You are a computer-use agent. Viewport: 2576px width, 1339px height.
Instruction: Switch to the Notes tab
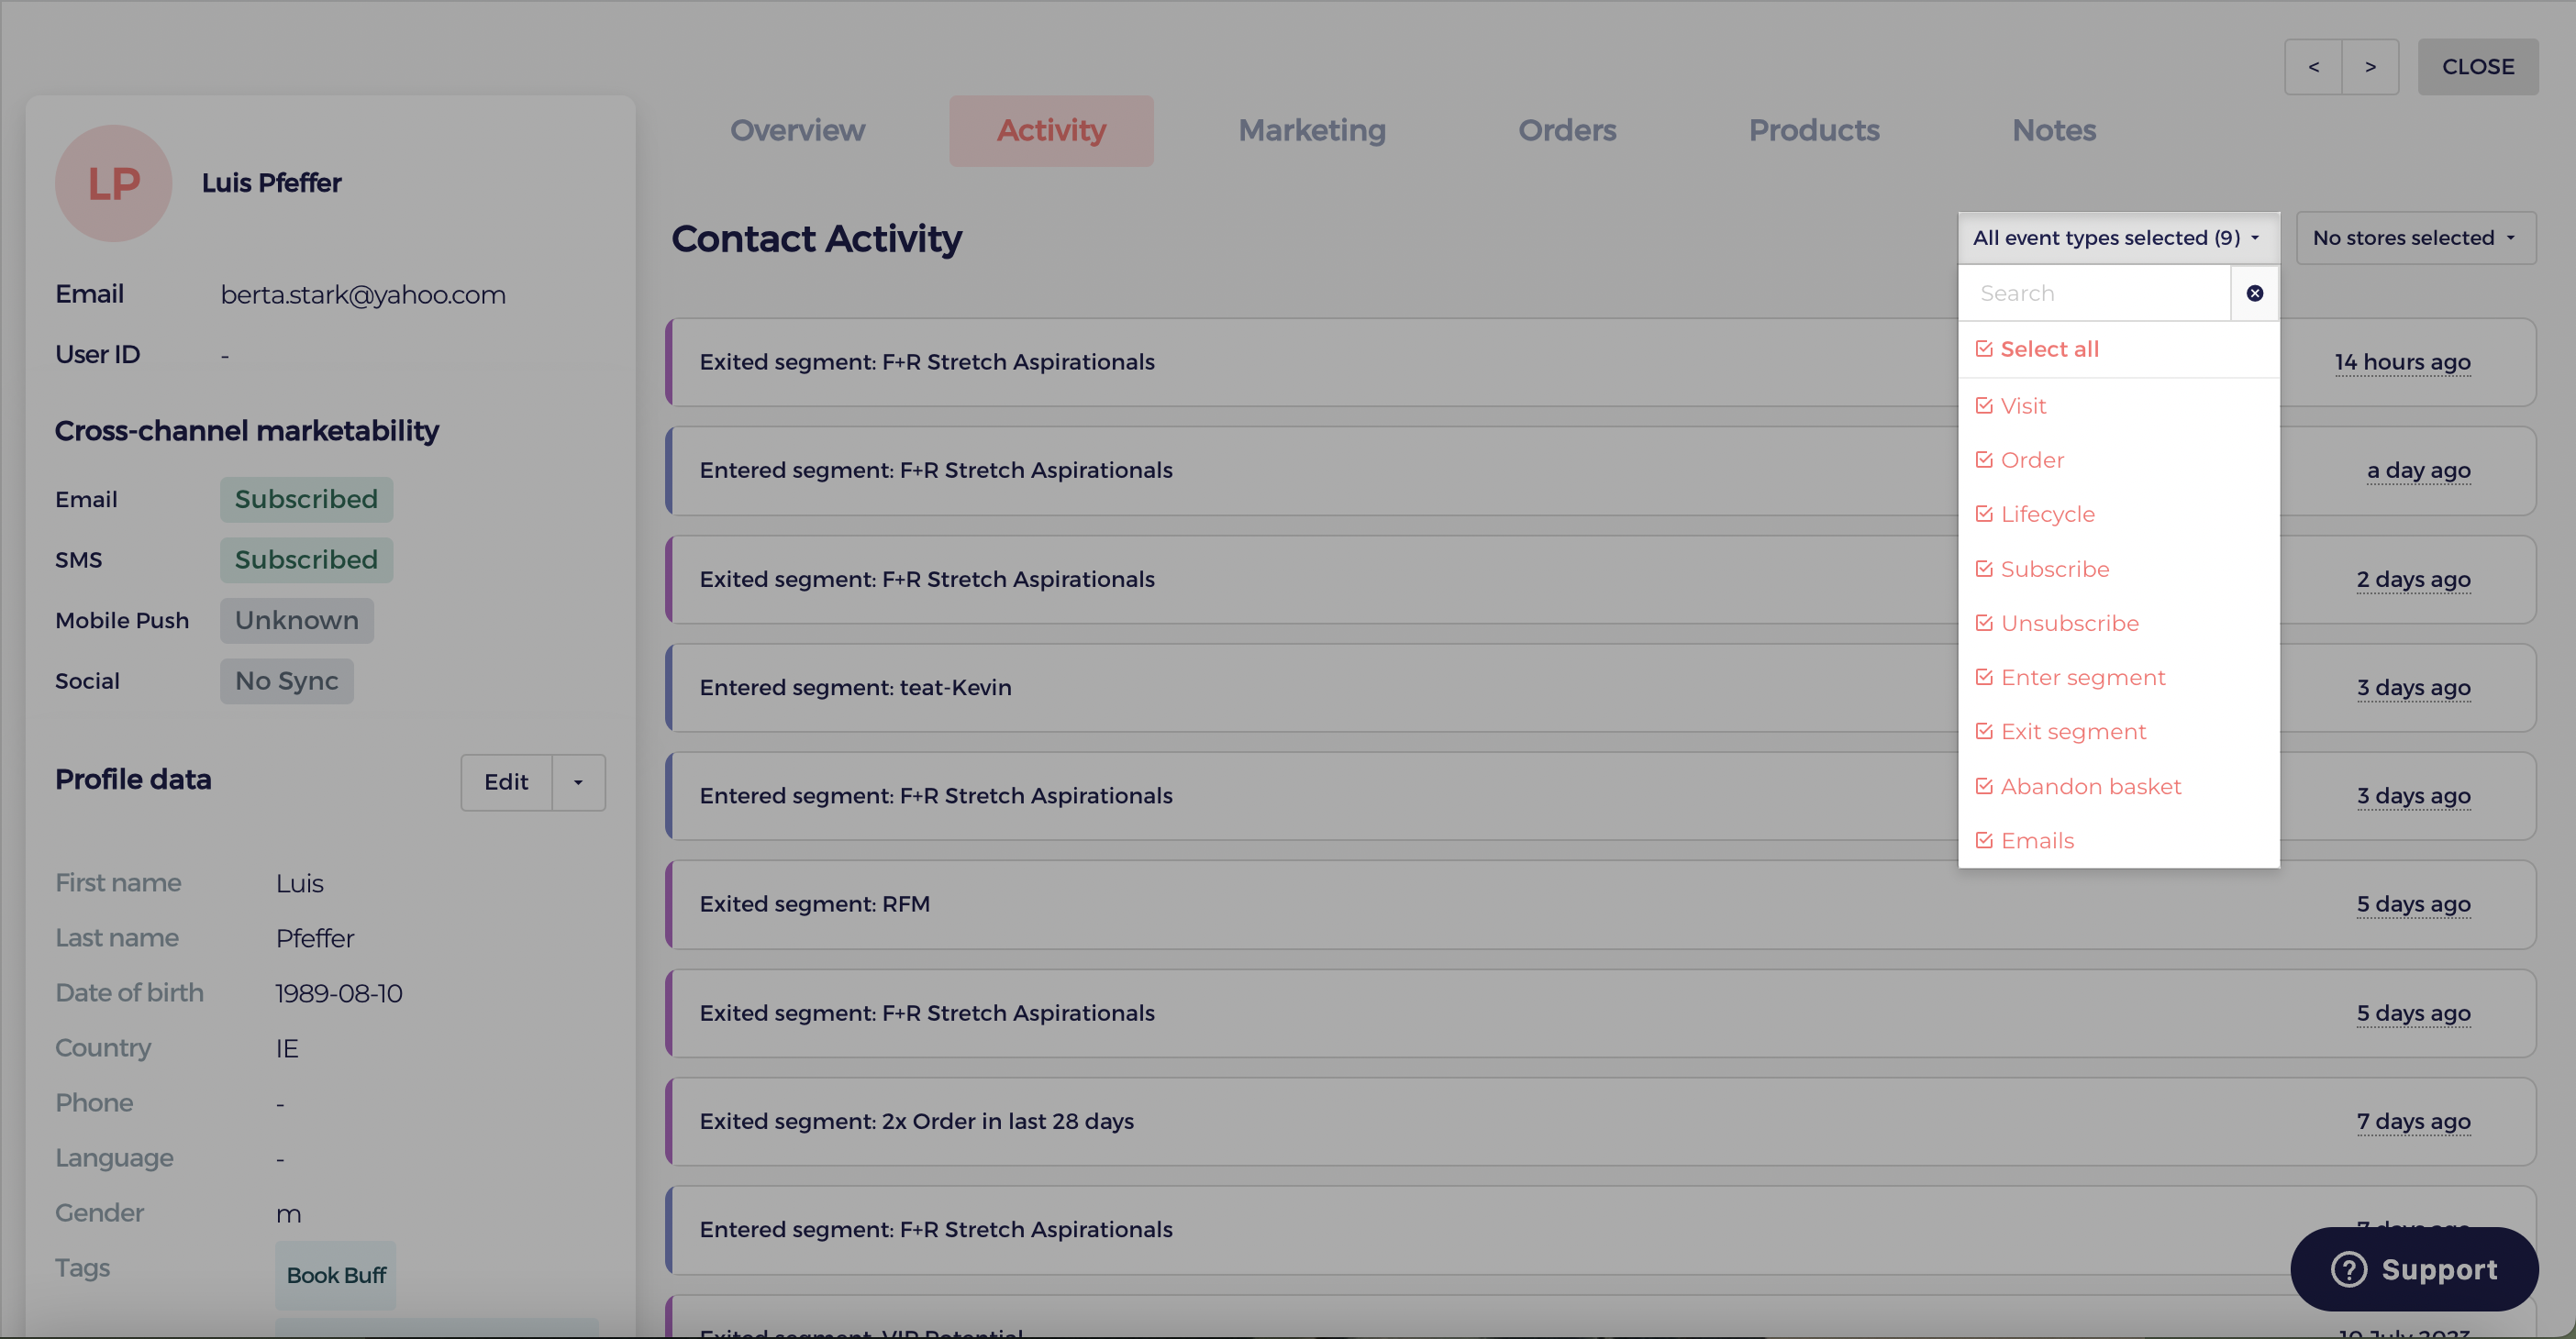click(x=2054, y=131)
